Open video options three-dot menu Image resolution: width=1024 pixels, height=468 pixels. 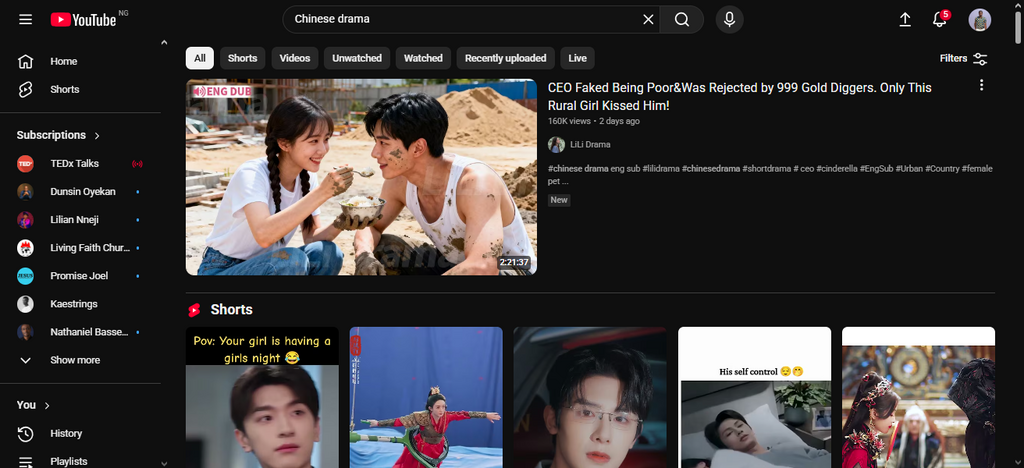click(x=981, y=85)
